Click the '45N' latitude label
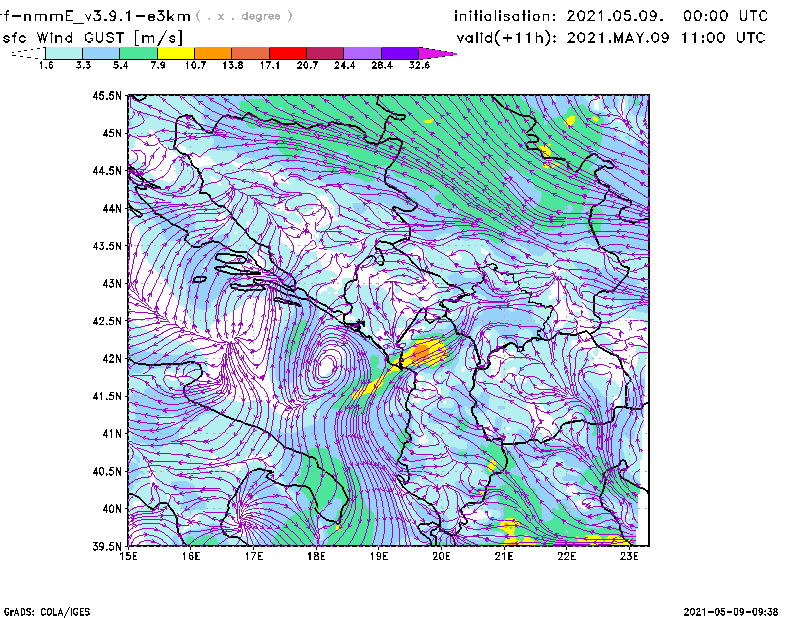The height and width of the screenshot is (618, 800). [x=112, y=133]
